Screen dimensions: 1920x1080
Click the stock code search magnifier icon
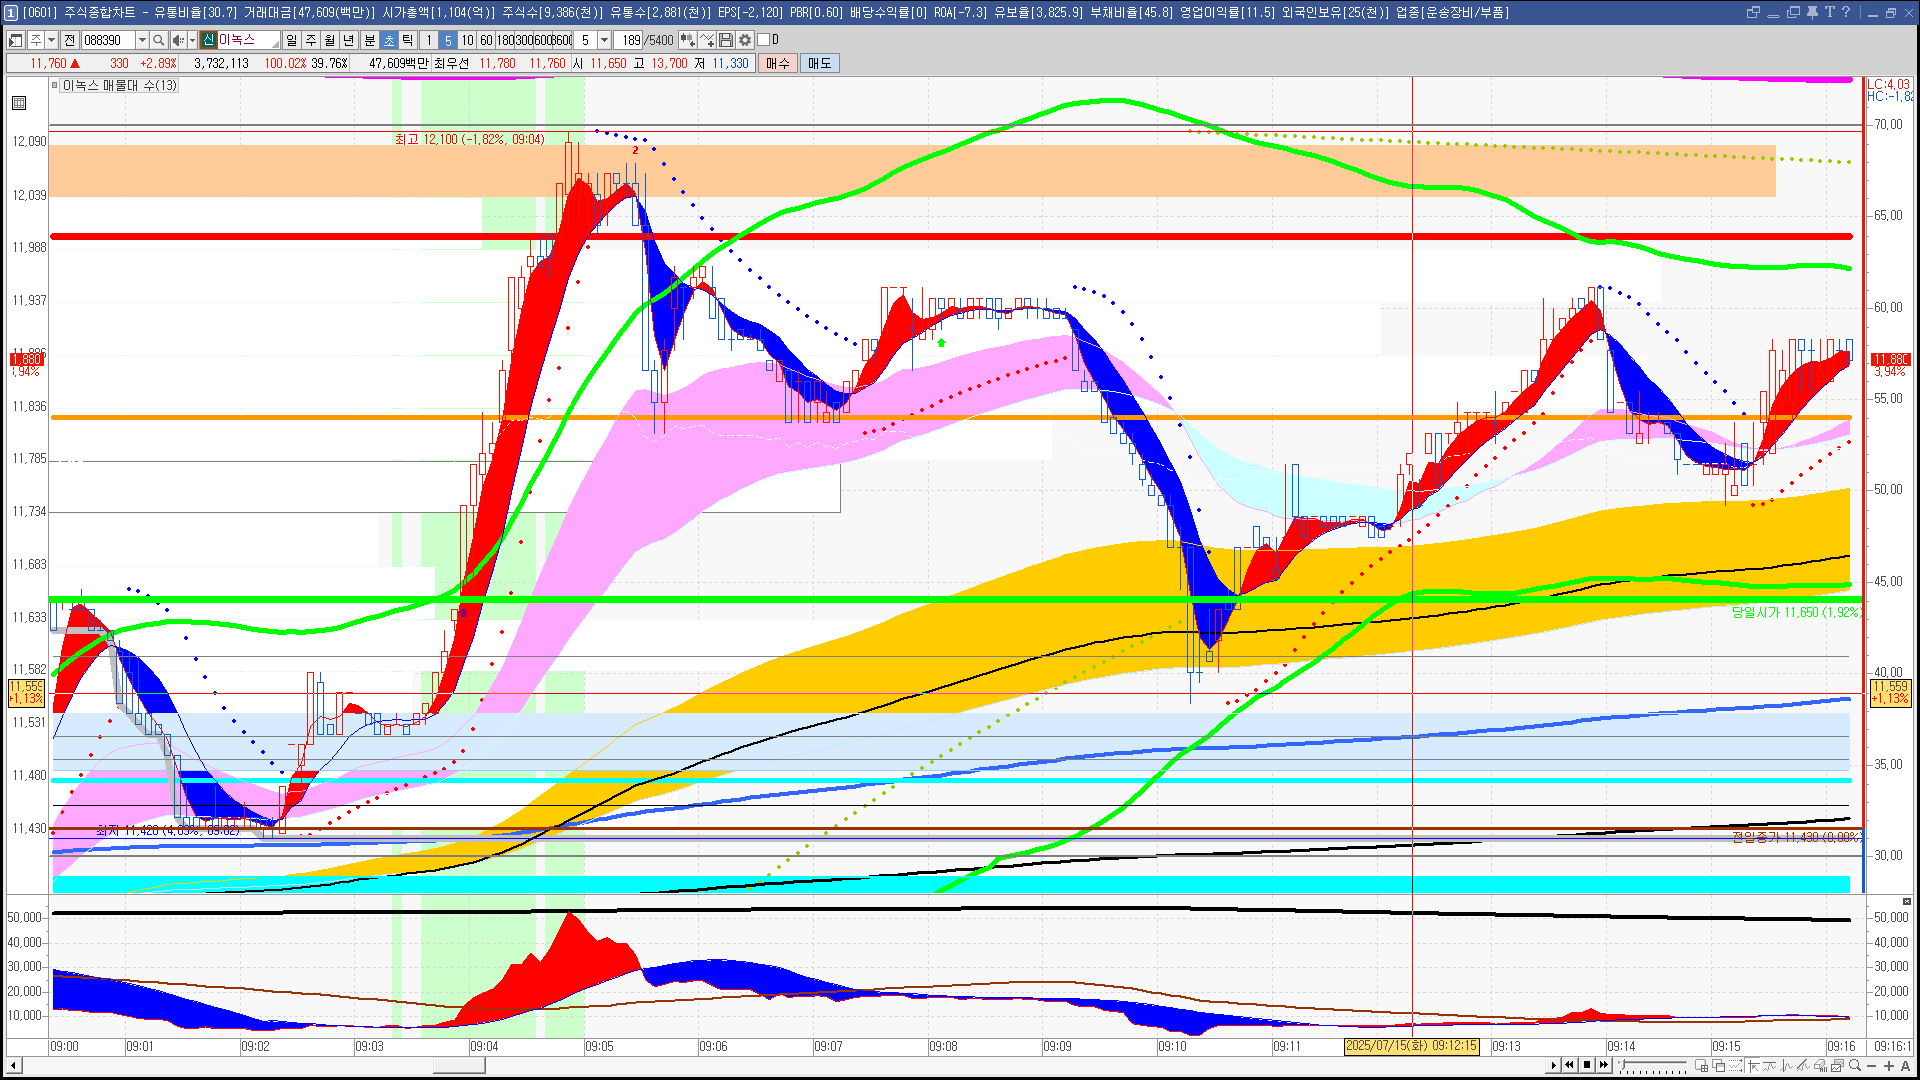pyautogui.click(x=158, y=40)
